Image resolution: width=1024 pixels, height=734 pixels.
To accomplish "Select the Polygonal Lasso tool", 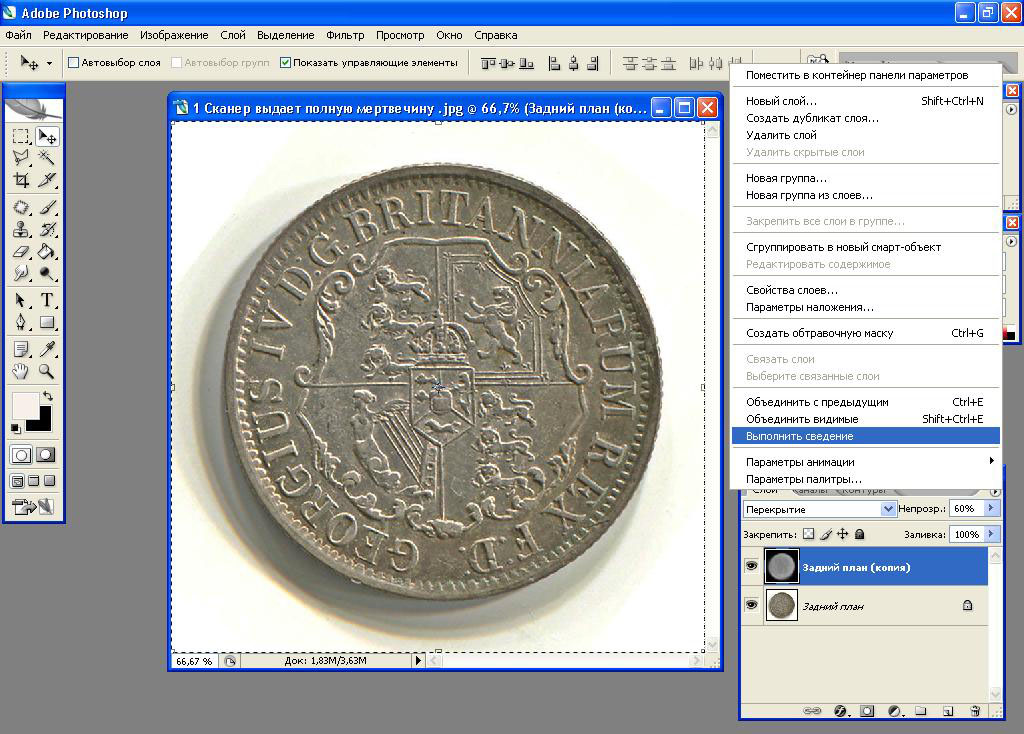I will (22, 157).
